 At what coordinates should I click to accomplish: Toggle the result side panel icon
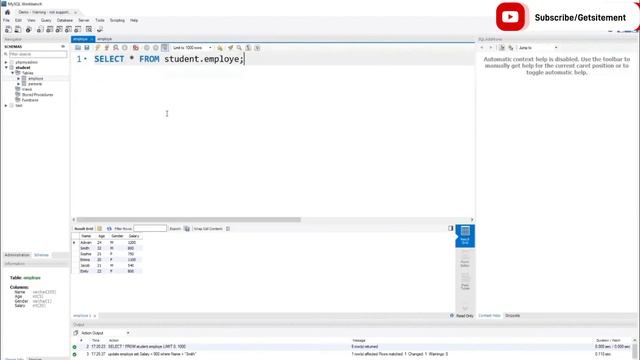(451, 228)
